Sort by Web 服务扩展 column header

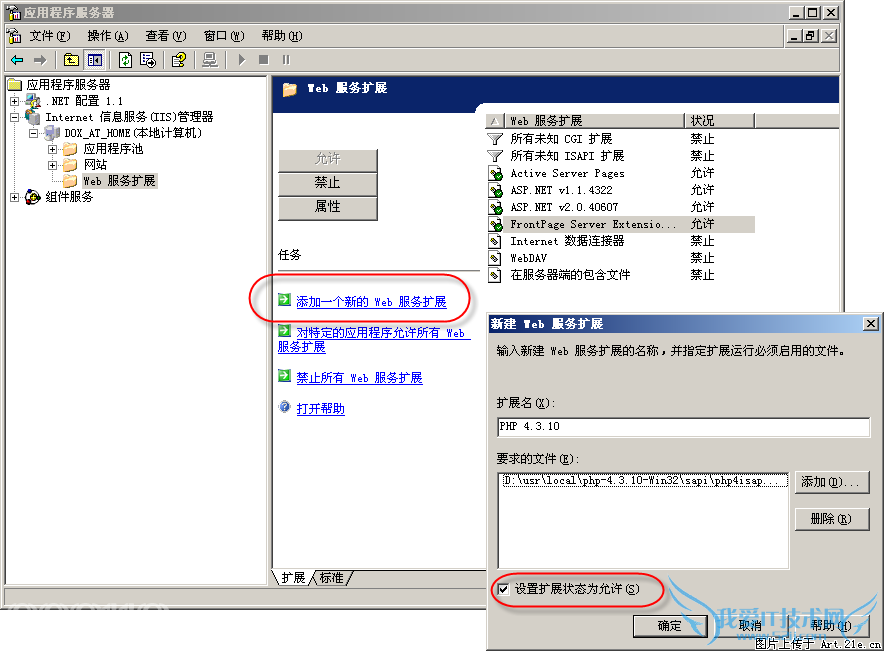594,121
